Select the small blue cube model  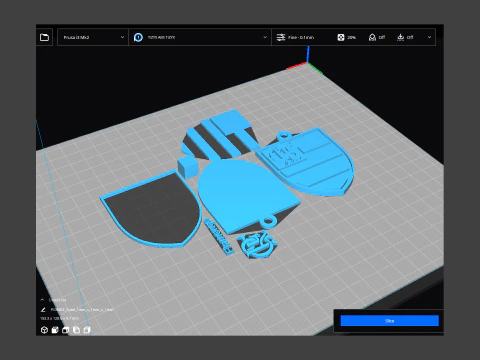187,166
